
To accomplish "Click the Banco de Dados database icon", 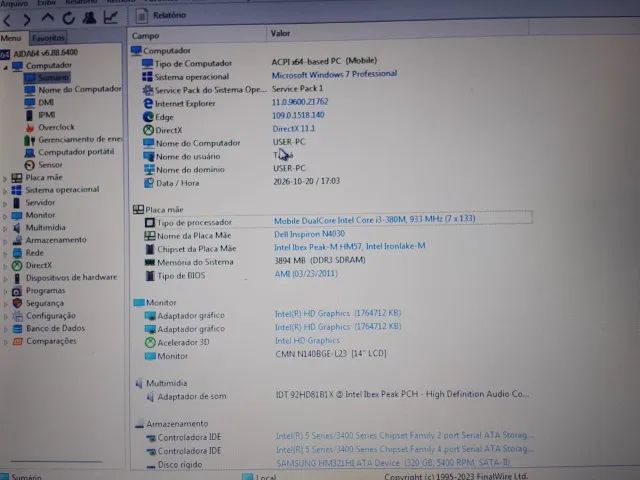I will (x=17, y=329).
